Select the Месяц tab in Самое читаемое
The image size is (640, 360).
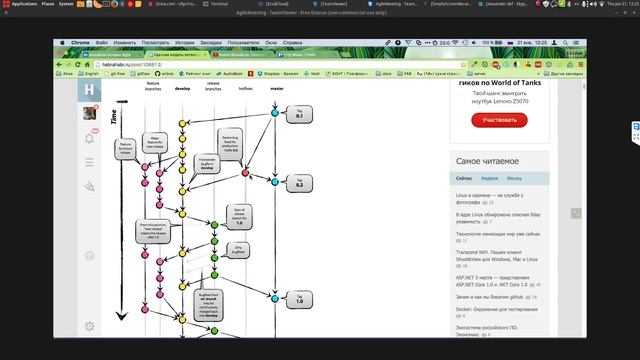click(x=514, y=178)
